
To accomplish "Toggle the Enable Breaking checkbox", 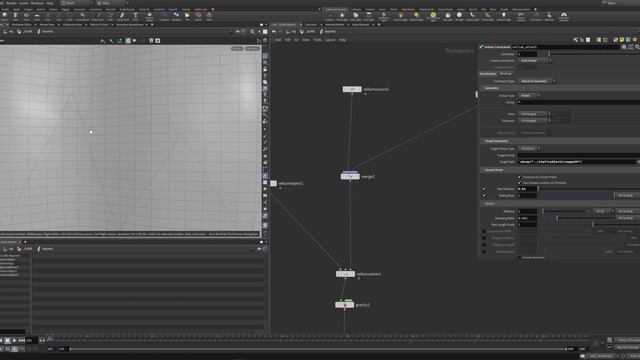I will [x=520, y=257].
